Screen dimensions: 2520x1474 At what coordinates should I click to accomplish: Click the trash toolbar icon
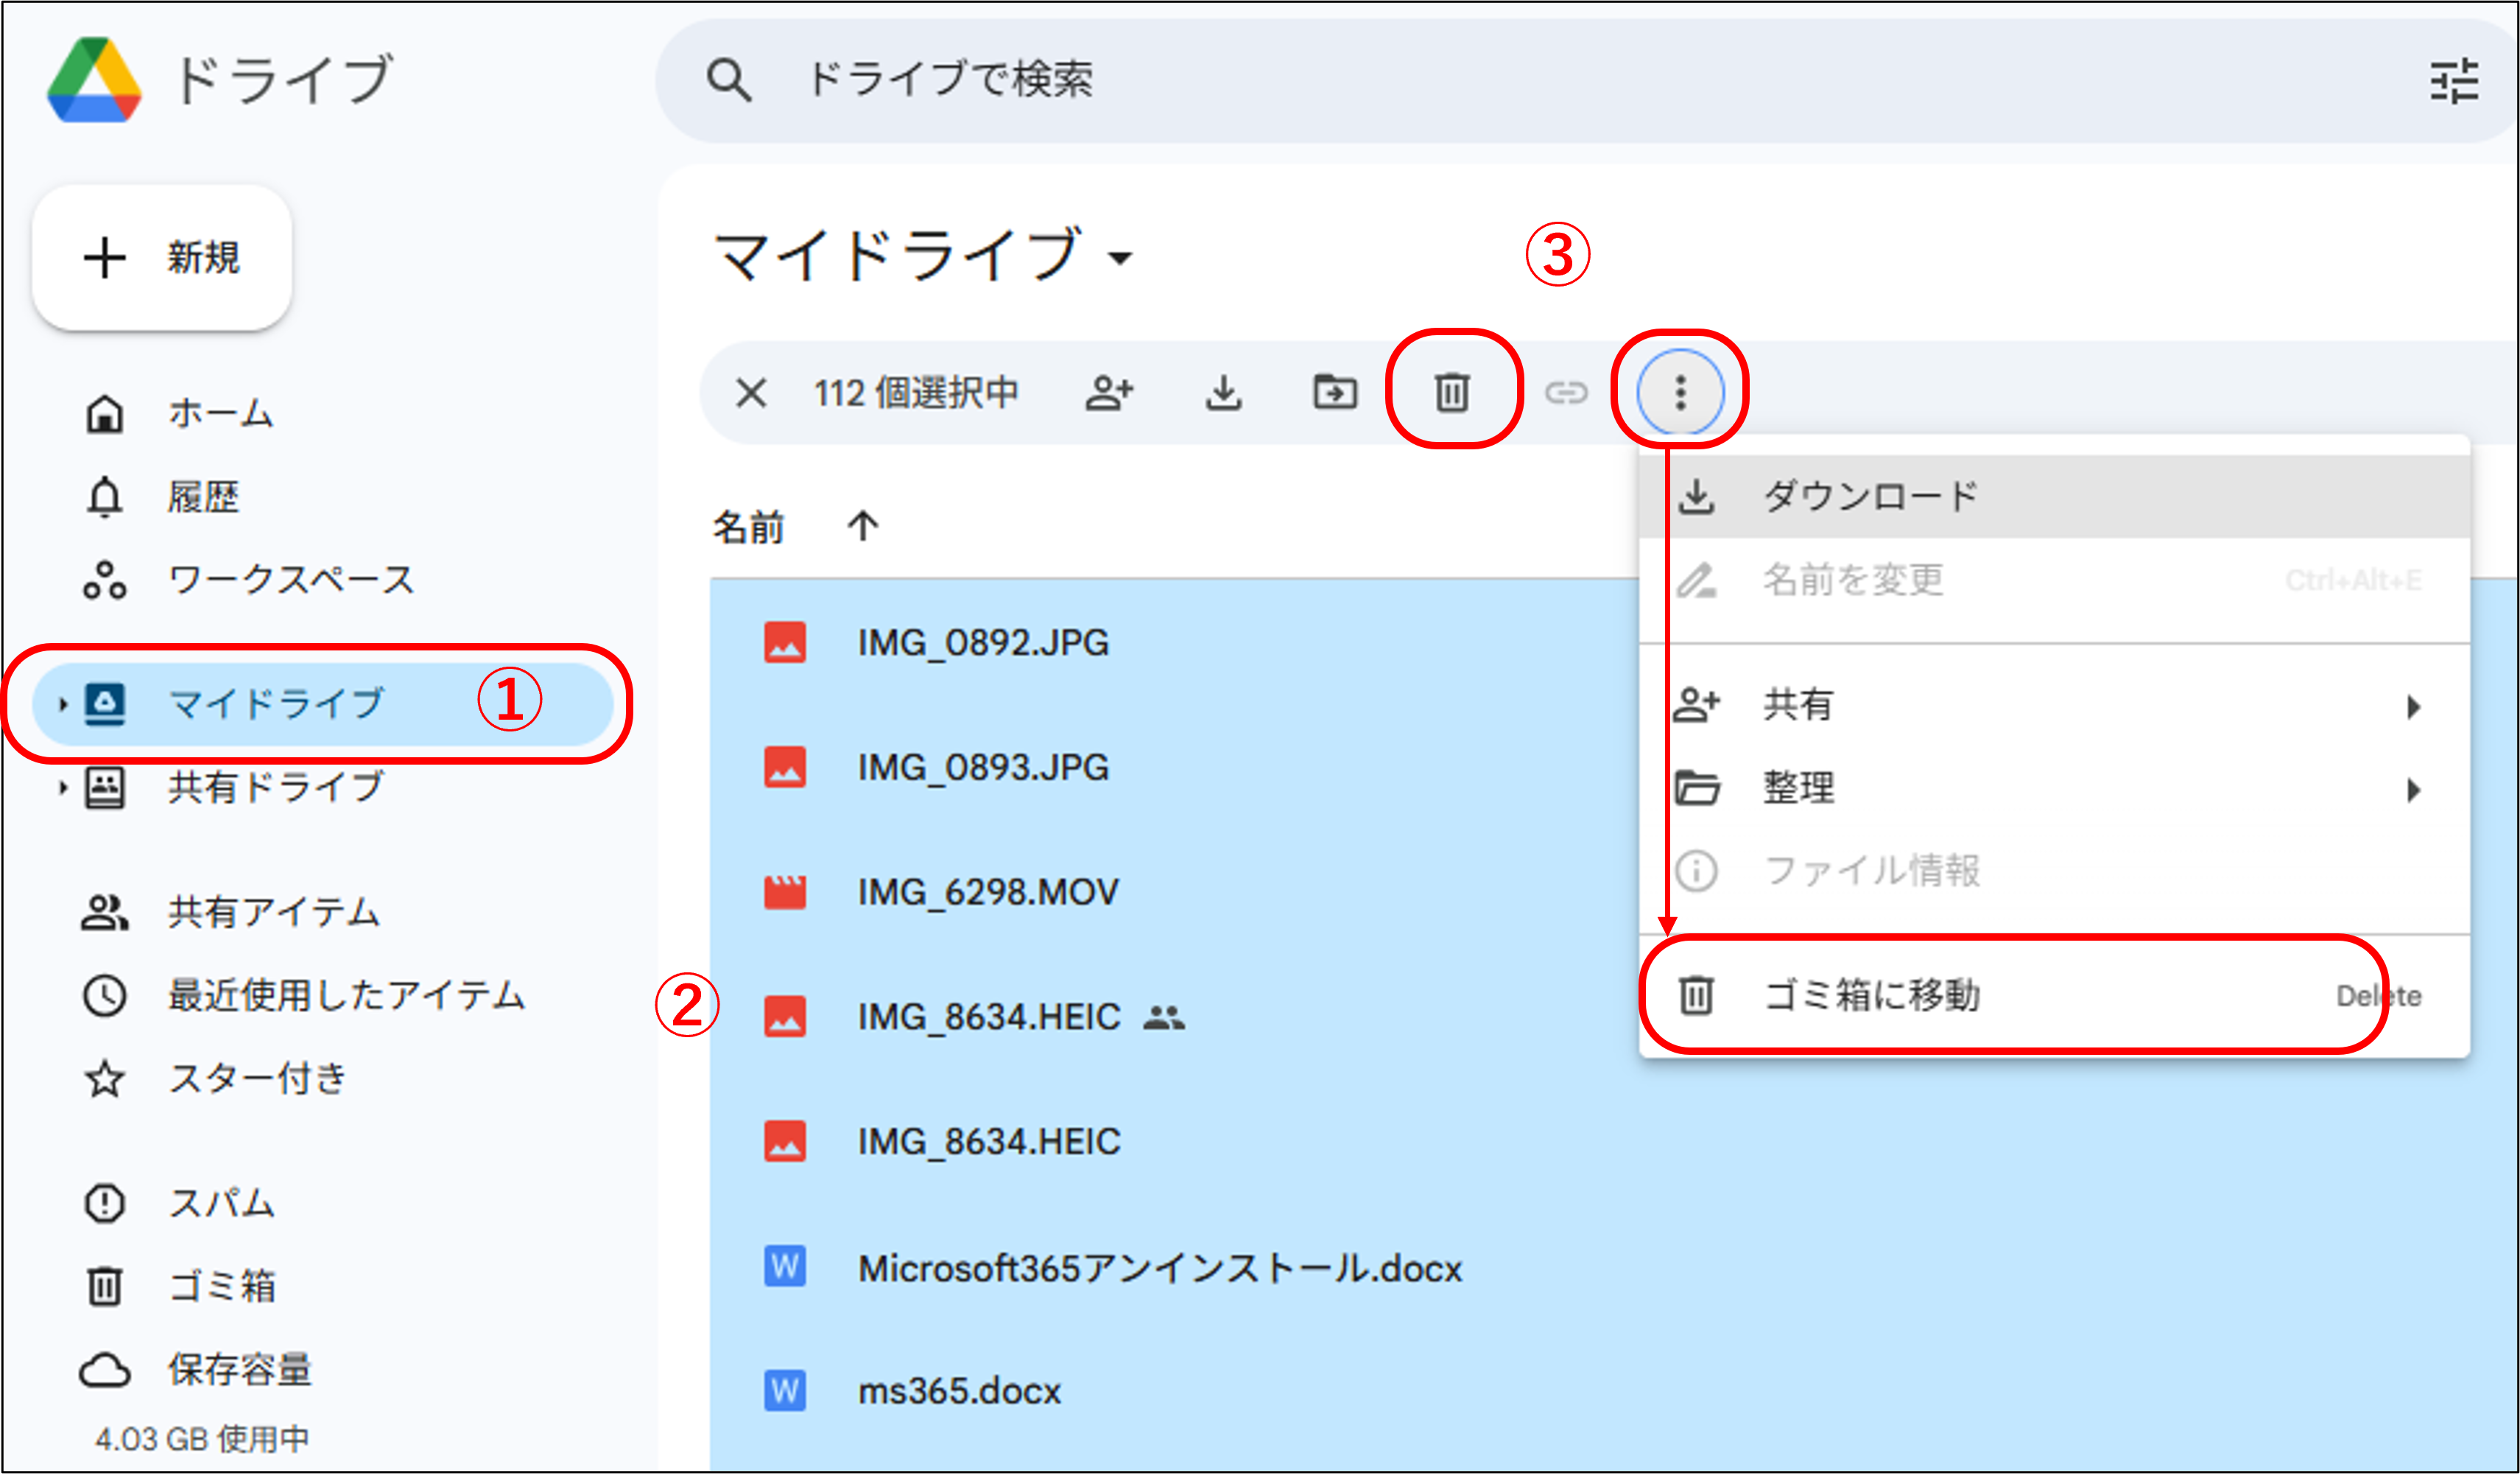(x=1452, y=392)
